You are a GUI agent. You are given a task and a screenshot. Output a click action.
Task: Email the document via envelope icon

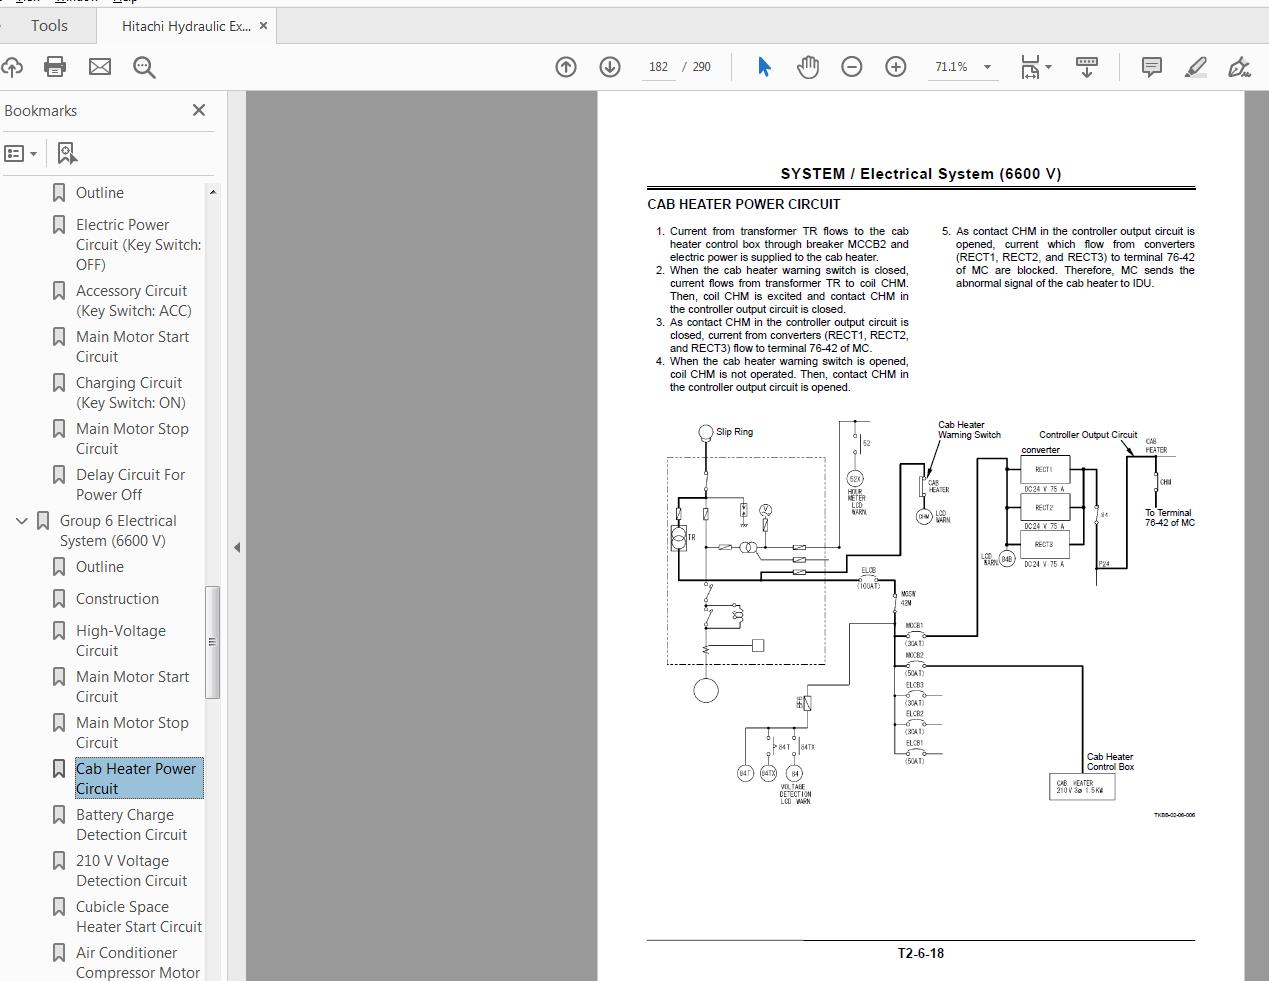[x=99, y=67]
